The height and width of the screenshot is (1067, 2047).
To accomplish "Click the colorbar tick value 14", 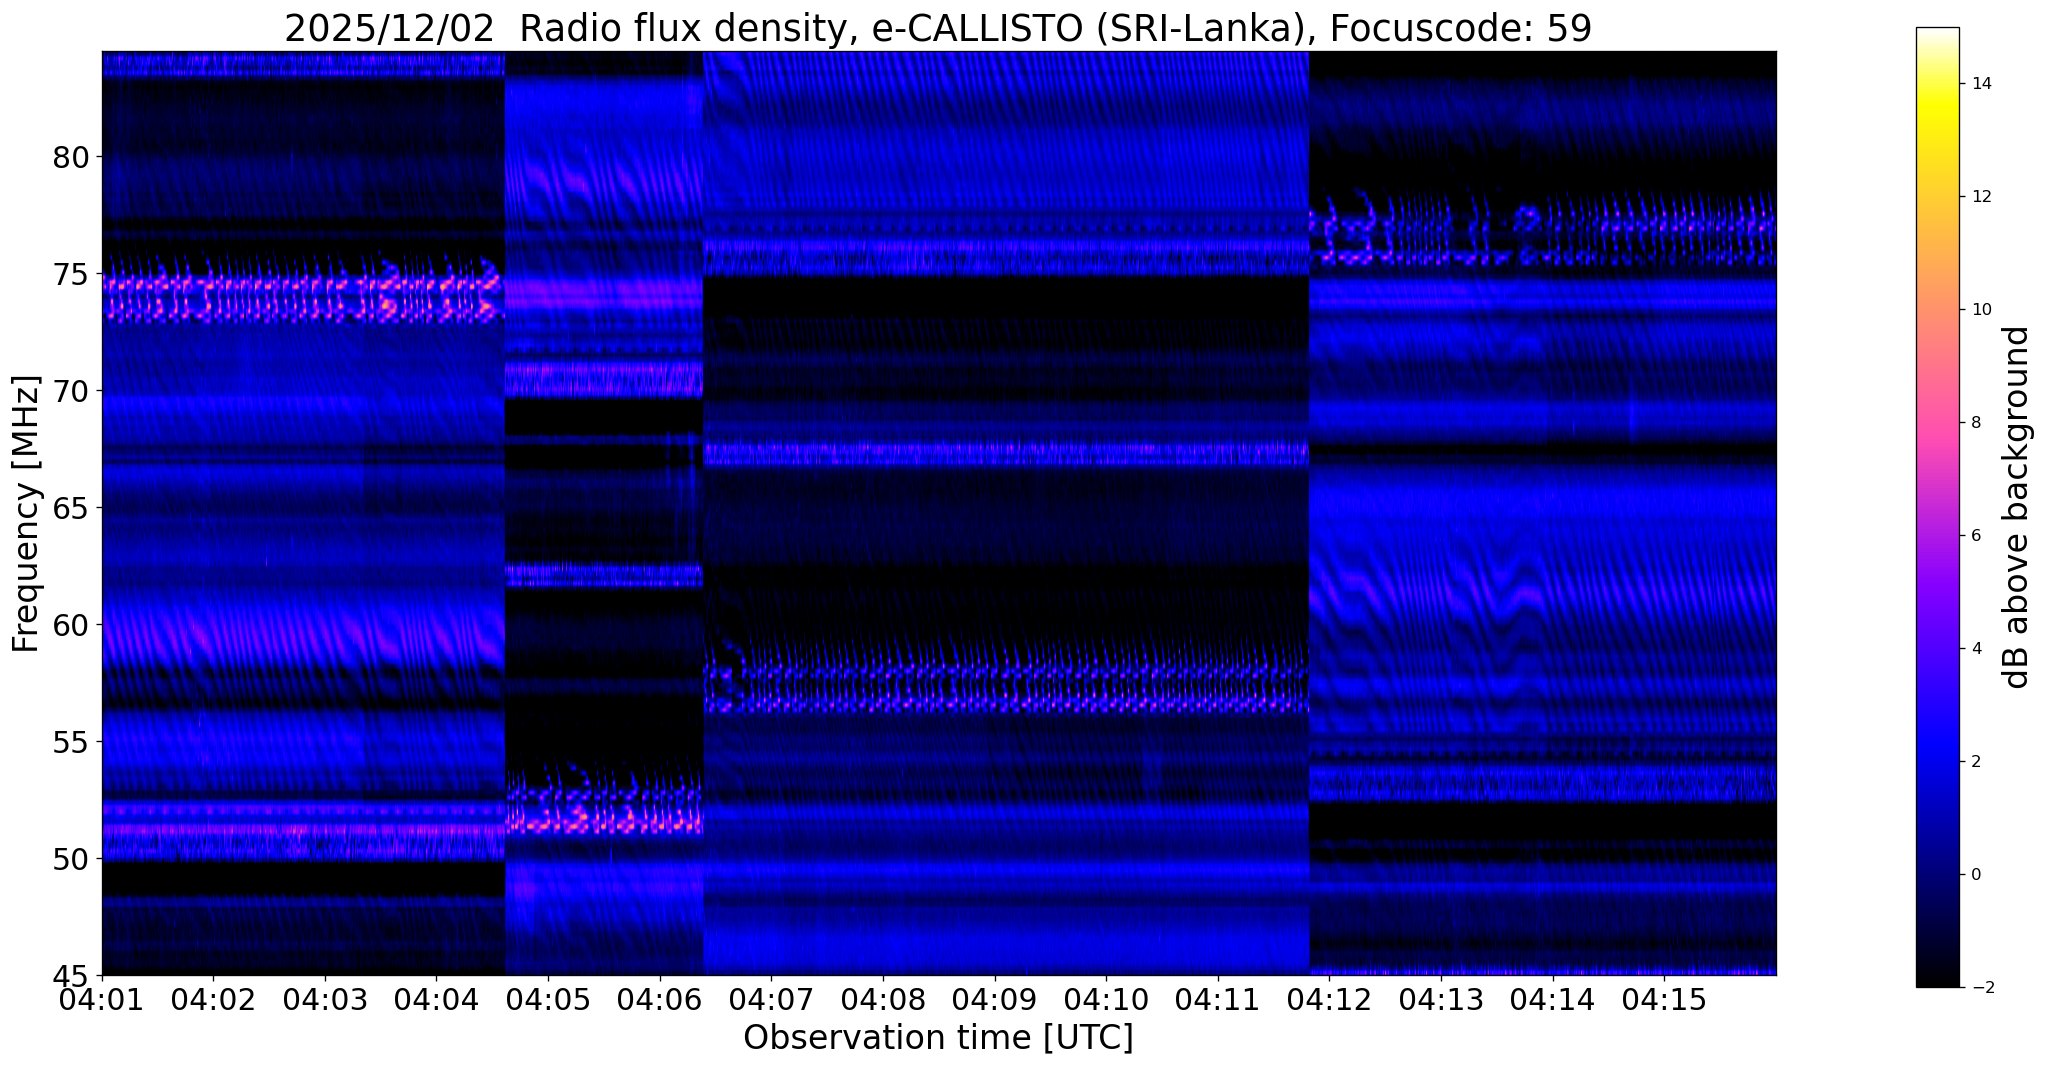I will [1980, 84].
